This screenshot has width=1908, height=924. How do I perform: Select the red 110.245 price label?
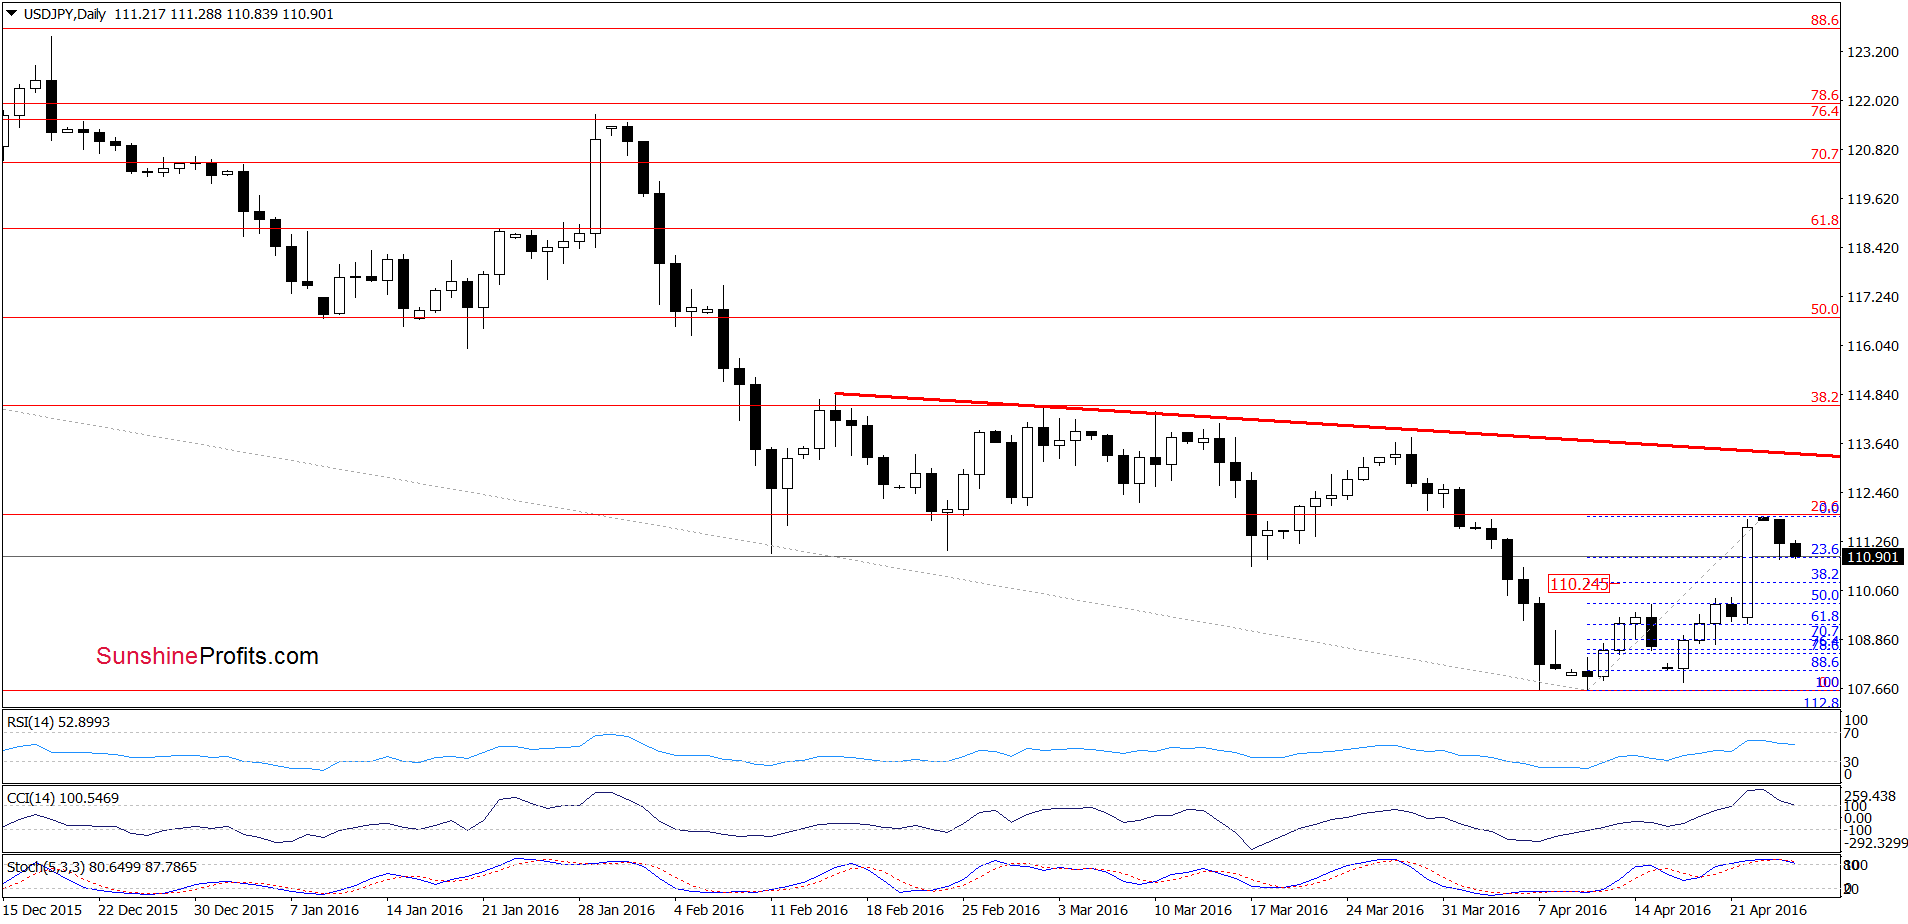point(1579,584)
